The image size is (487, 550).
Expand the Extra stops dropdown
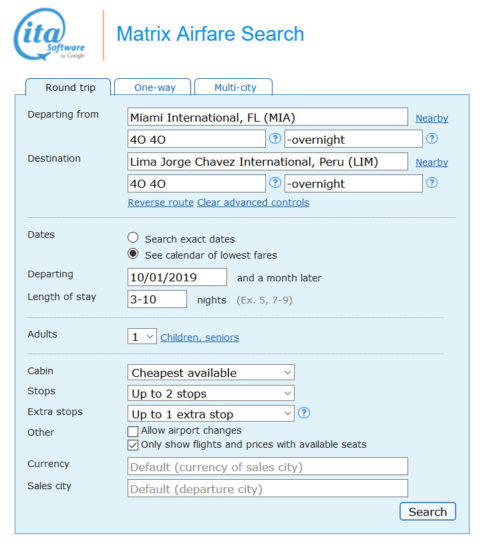point(211,414)
